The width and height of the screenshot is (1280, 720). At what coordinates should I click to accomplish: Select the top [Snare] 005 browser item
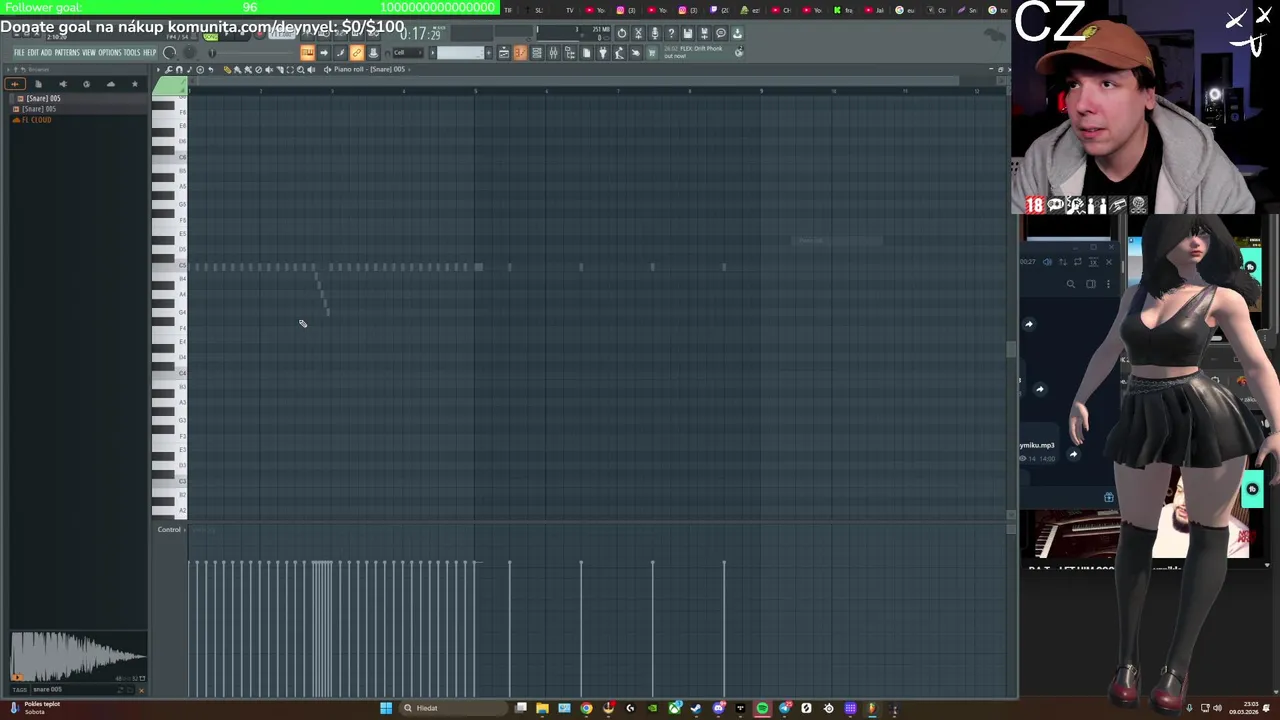pyautogui.click(x=43, y=98)
